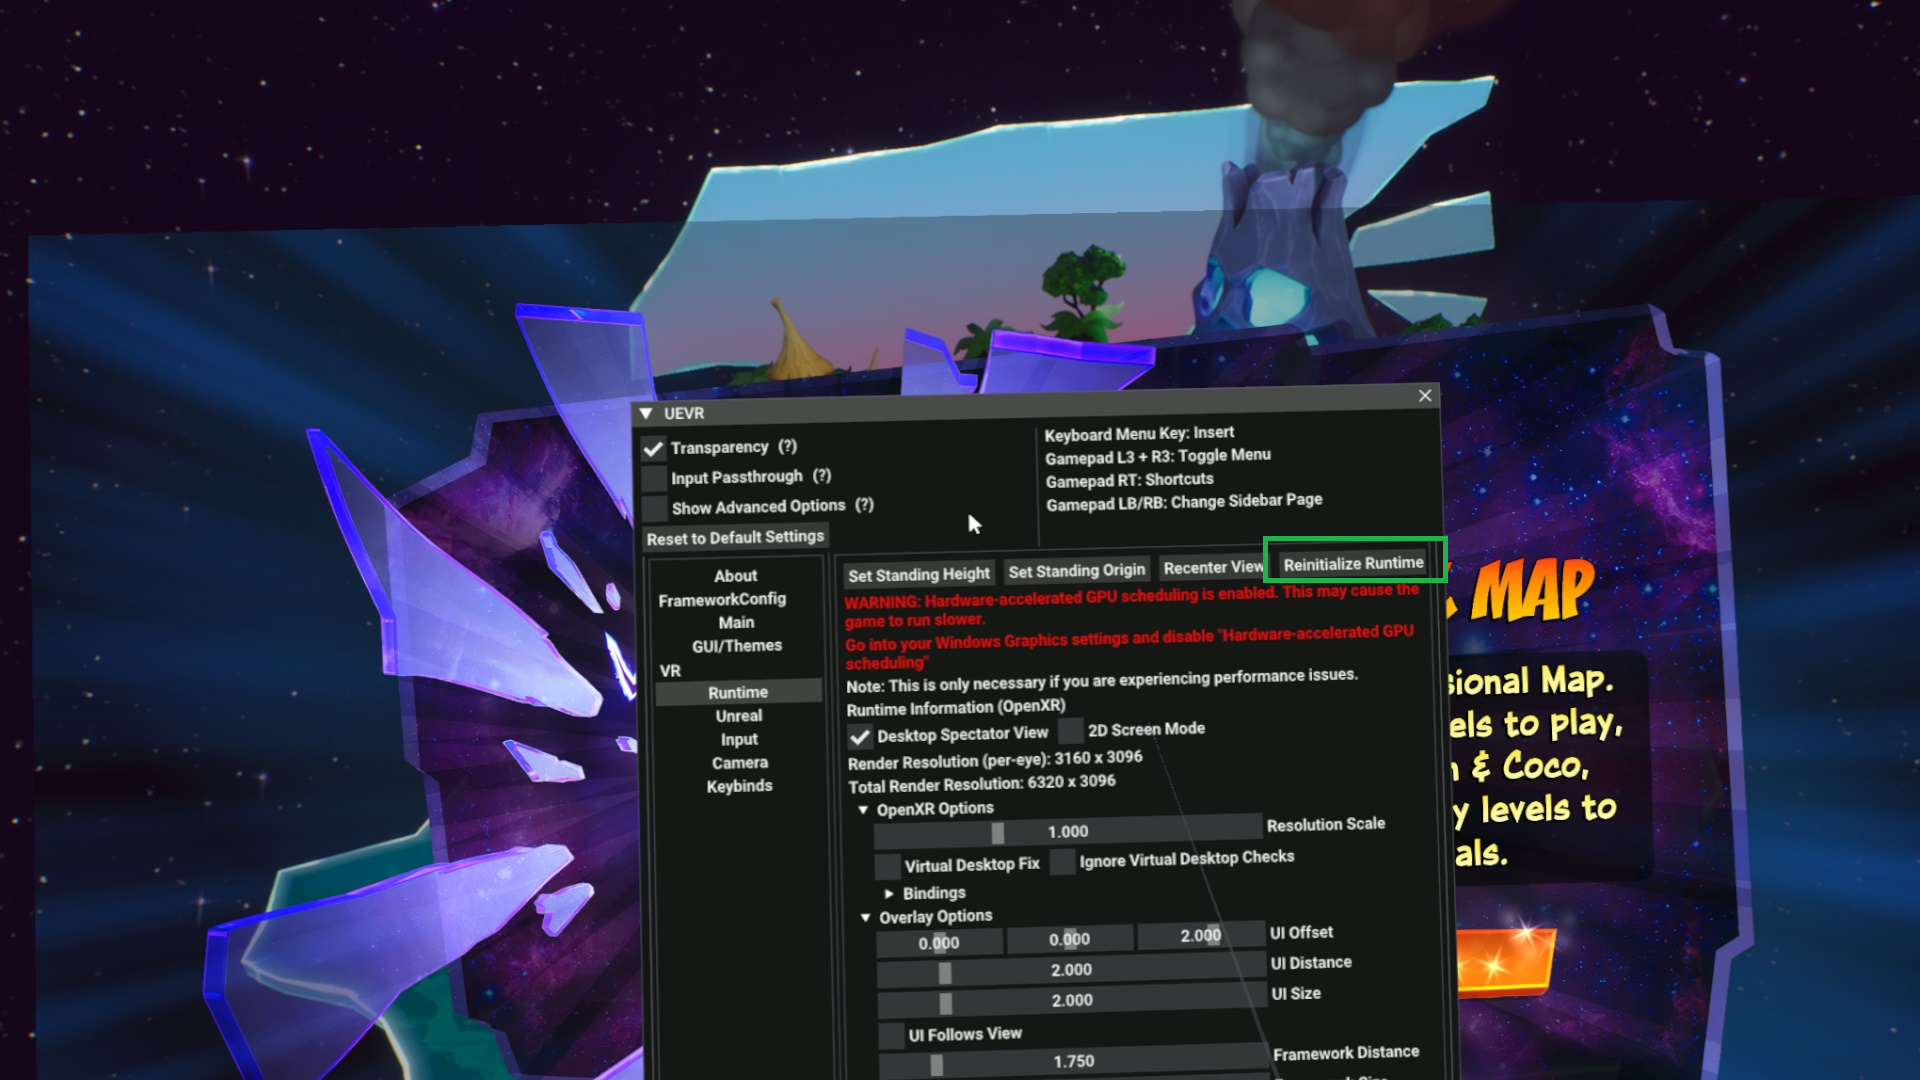This screenshot has height=1080, width=1920.
Task: Click the Transparency help (?) marker
Action: pos(788,446)
